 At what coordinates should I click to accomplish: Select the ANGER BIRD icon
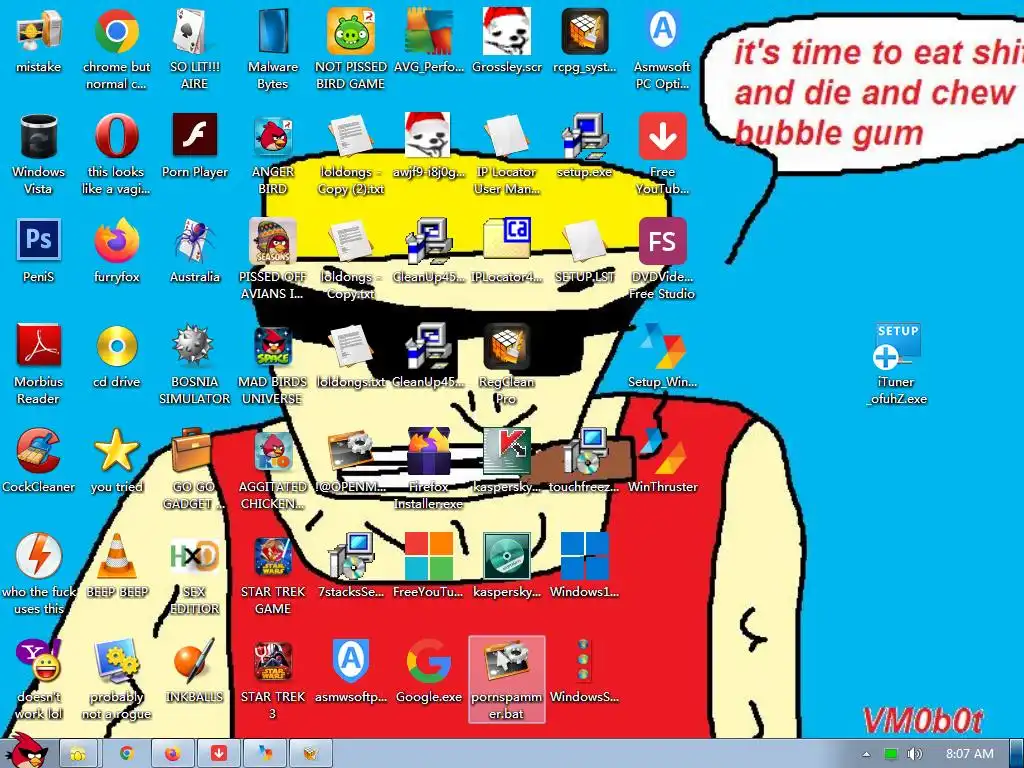pyautogui.click(x=273, y=136)
